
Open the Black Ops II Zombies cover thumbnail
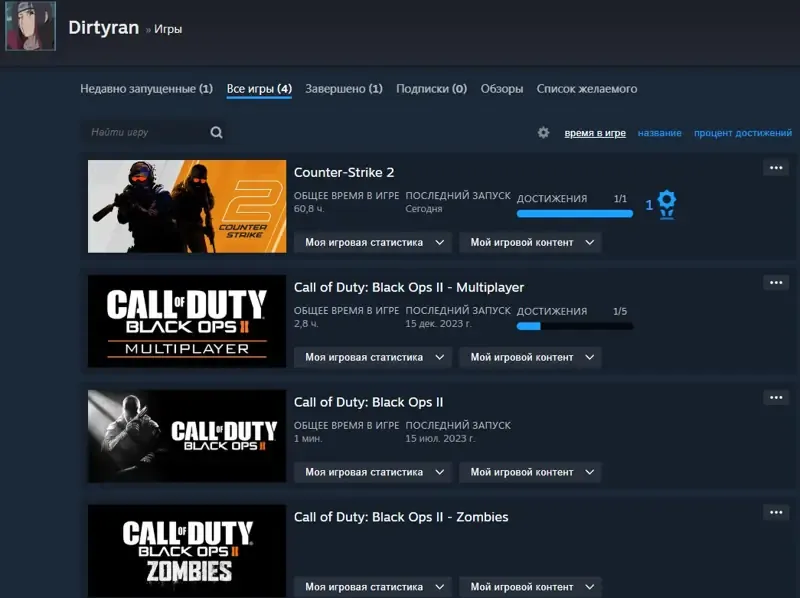(187, 551)
